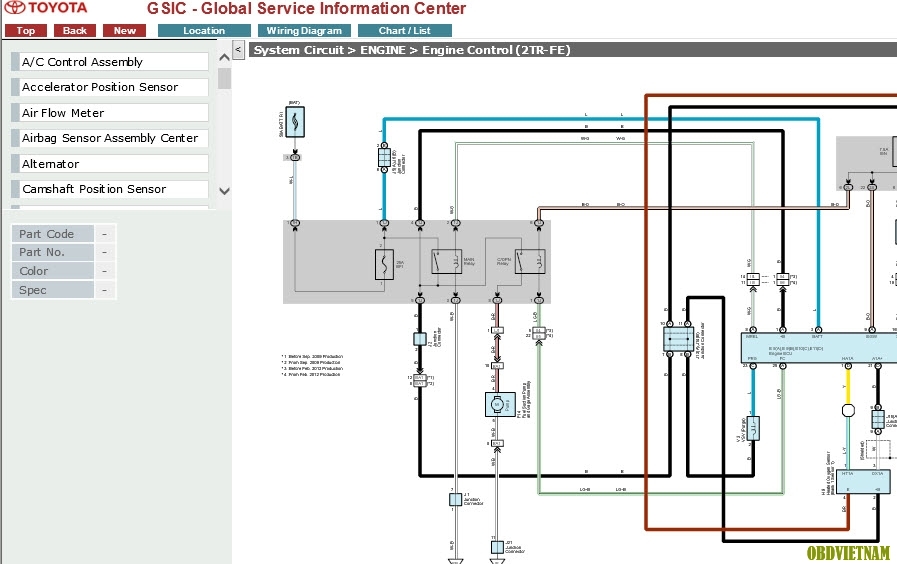Click the EFI fuse symbol in the diagram
The width and height of the screenshot is (897, 564).
pos(384,265)
